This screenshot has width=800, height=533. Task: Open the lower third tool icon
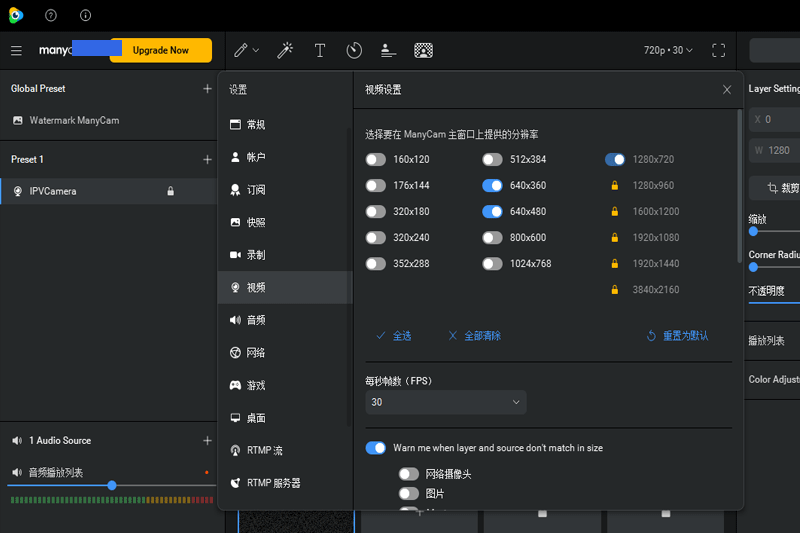(388, 50)
